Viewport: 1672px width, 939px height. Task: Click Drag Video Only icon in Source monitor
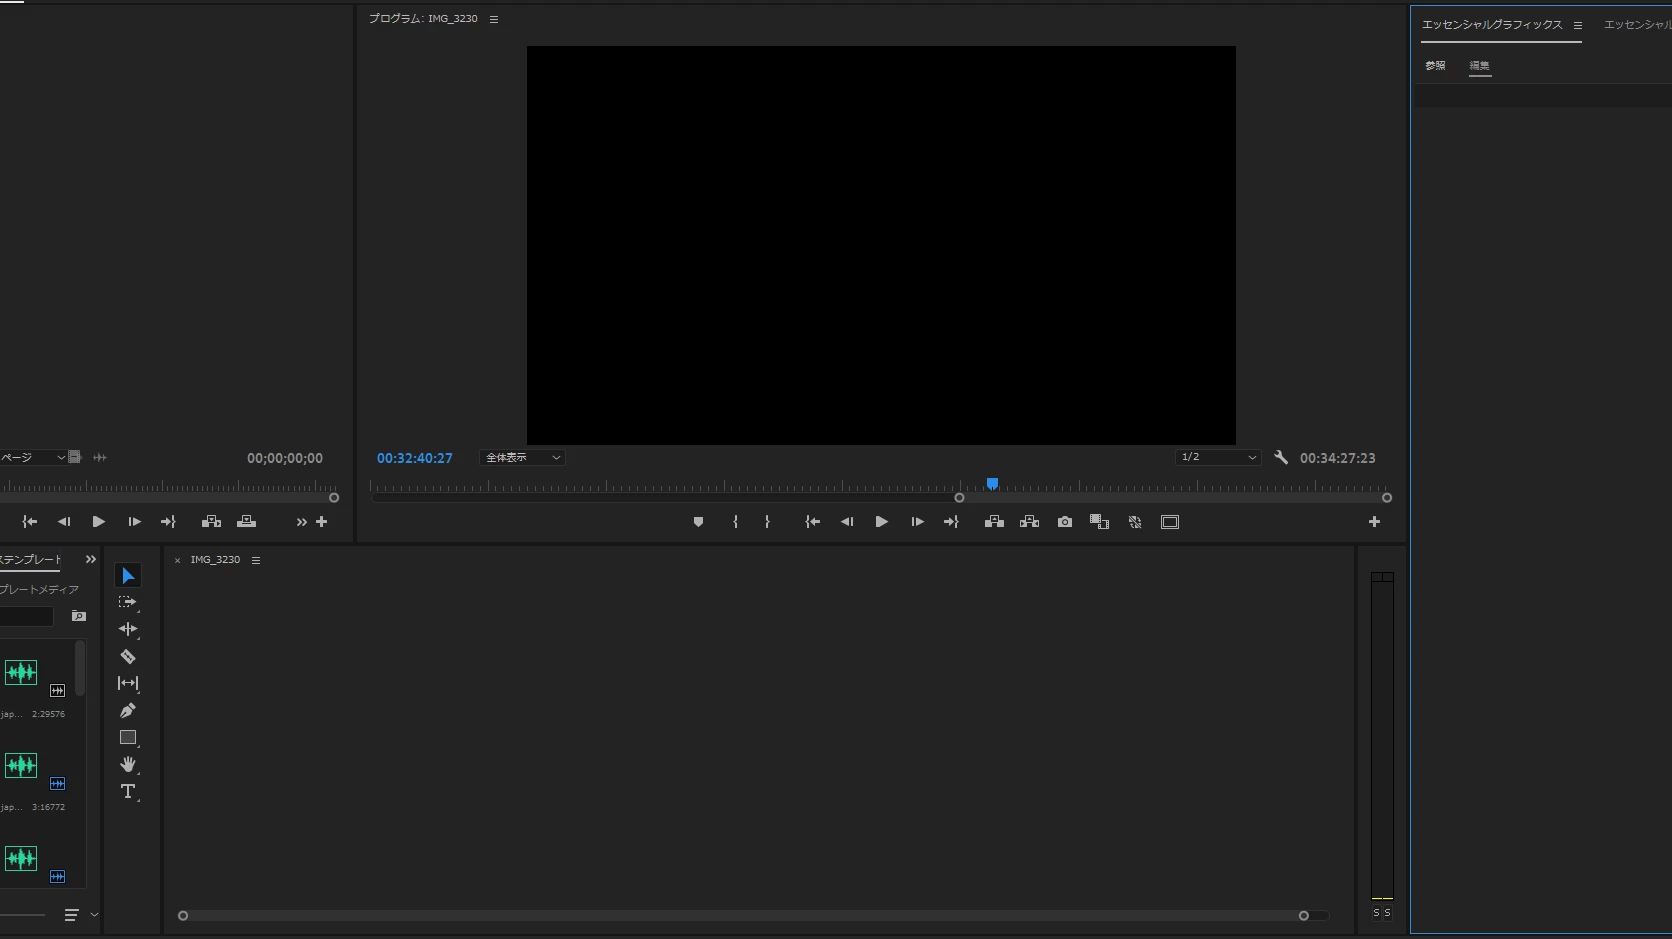click(x=74, y=457)
